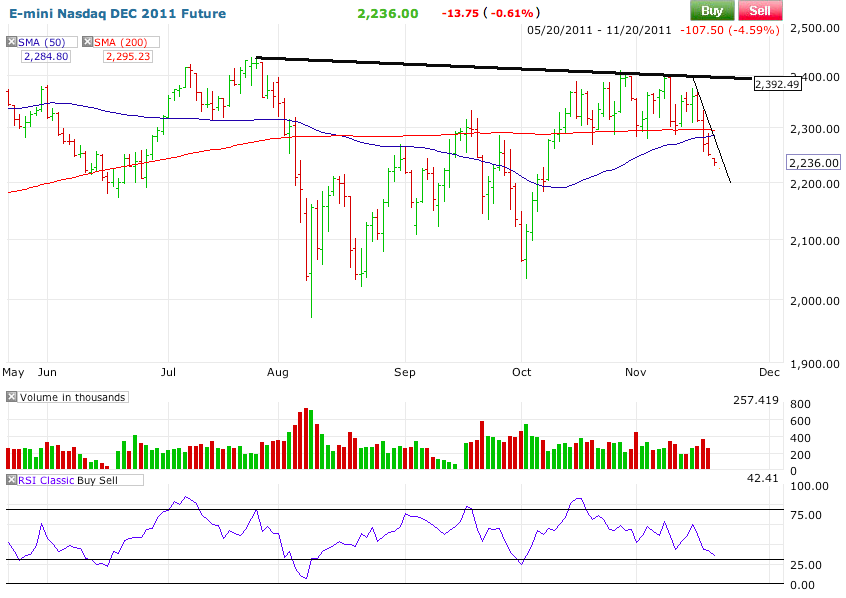Click the Nov label on the time axis
This screenshot has height=598, width=846.
[636, 372]
